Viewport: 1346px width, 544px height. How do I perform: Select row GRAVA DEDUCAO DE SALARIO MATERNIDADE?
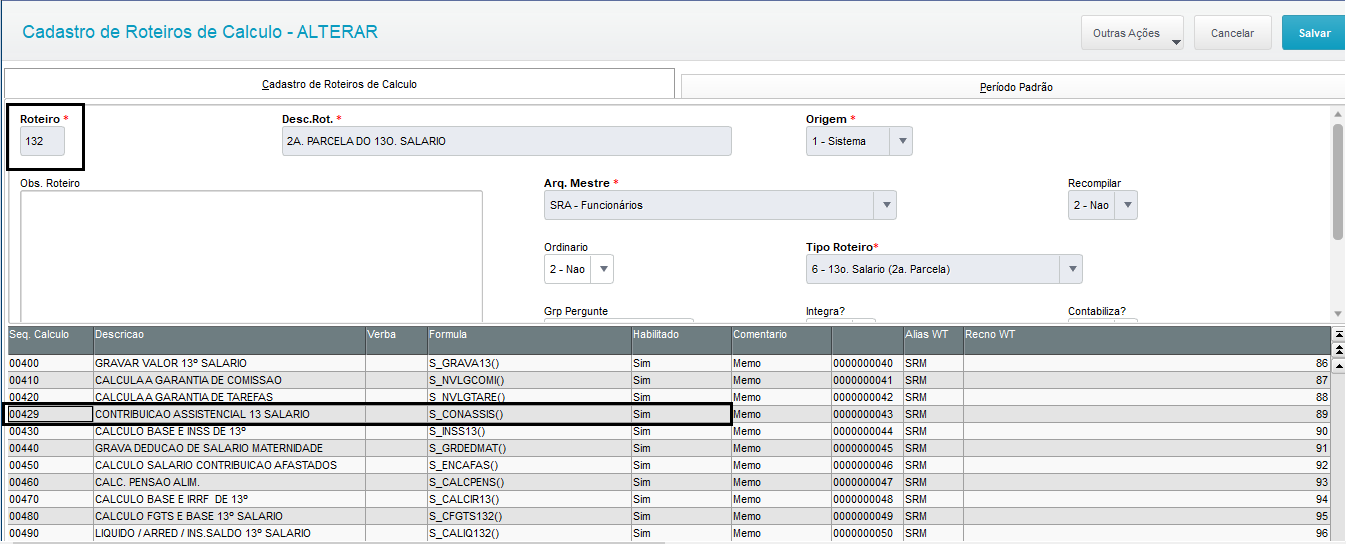(x=668, y=448)
